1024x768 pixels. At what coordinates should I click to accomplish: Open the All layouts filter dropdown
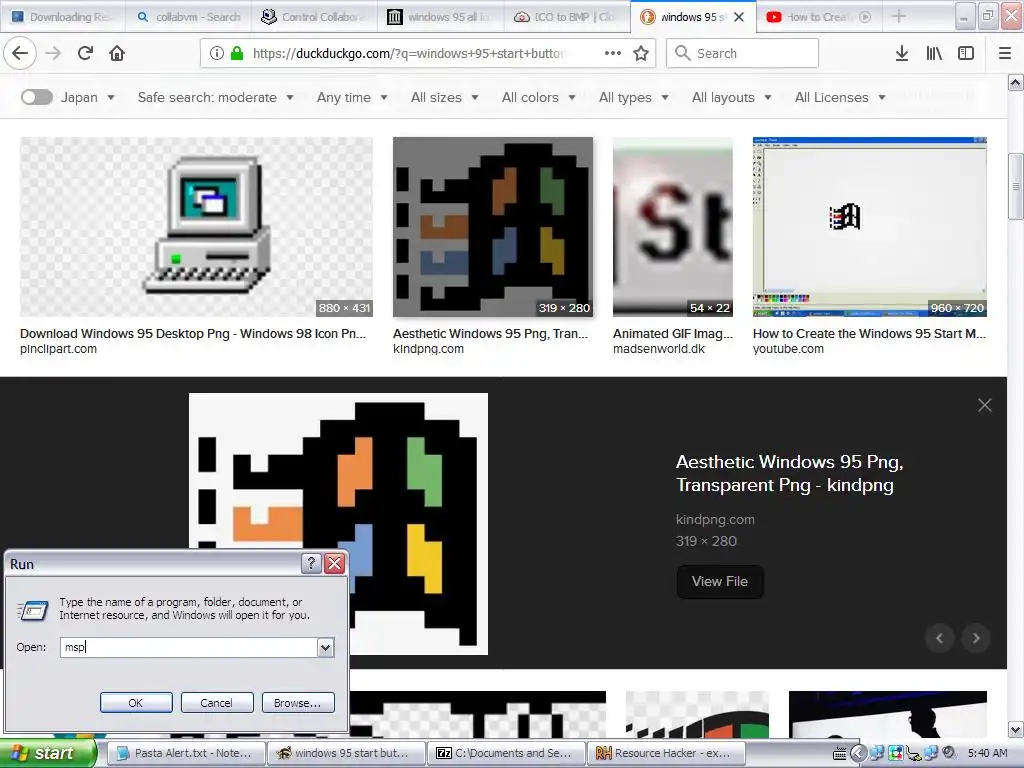tap(731, 97)
